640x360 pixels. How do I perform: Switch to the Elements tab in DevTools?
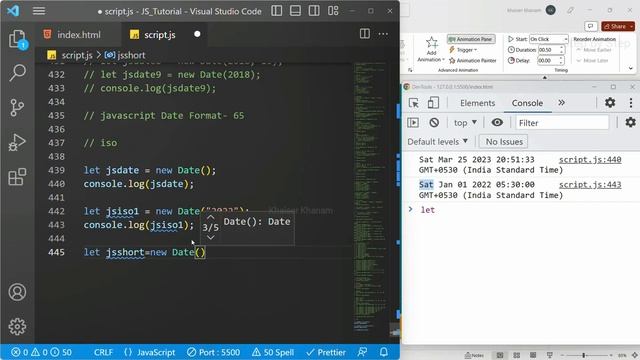(477, 103)
